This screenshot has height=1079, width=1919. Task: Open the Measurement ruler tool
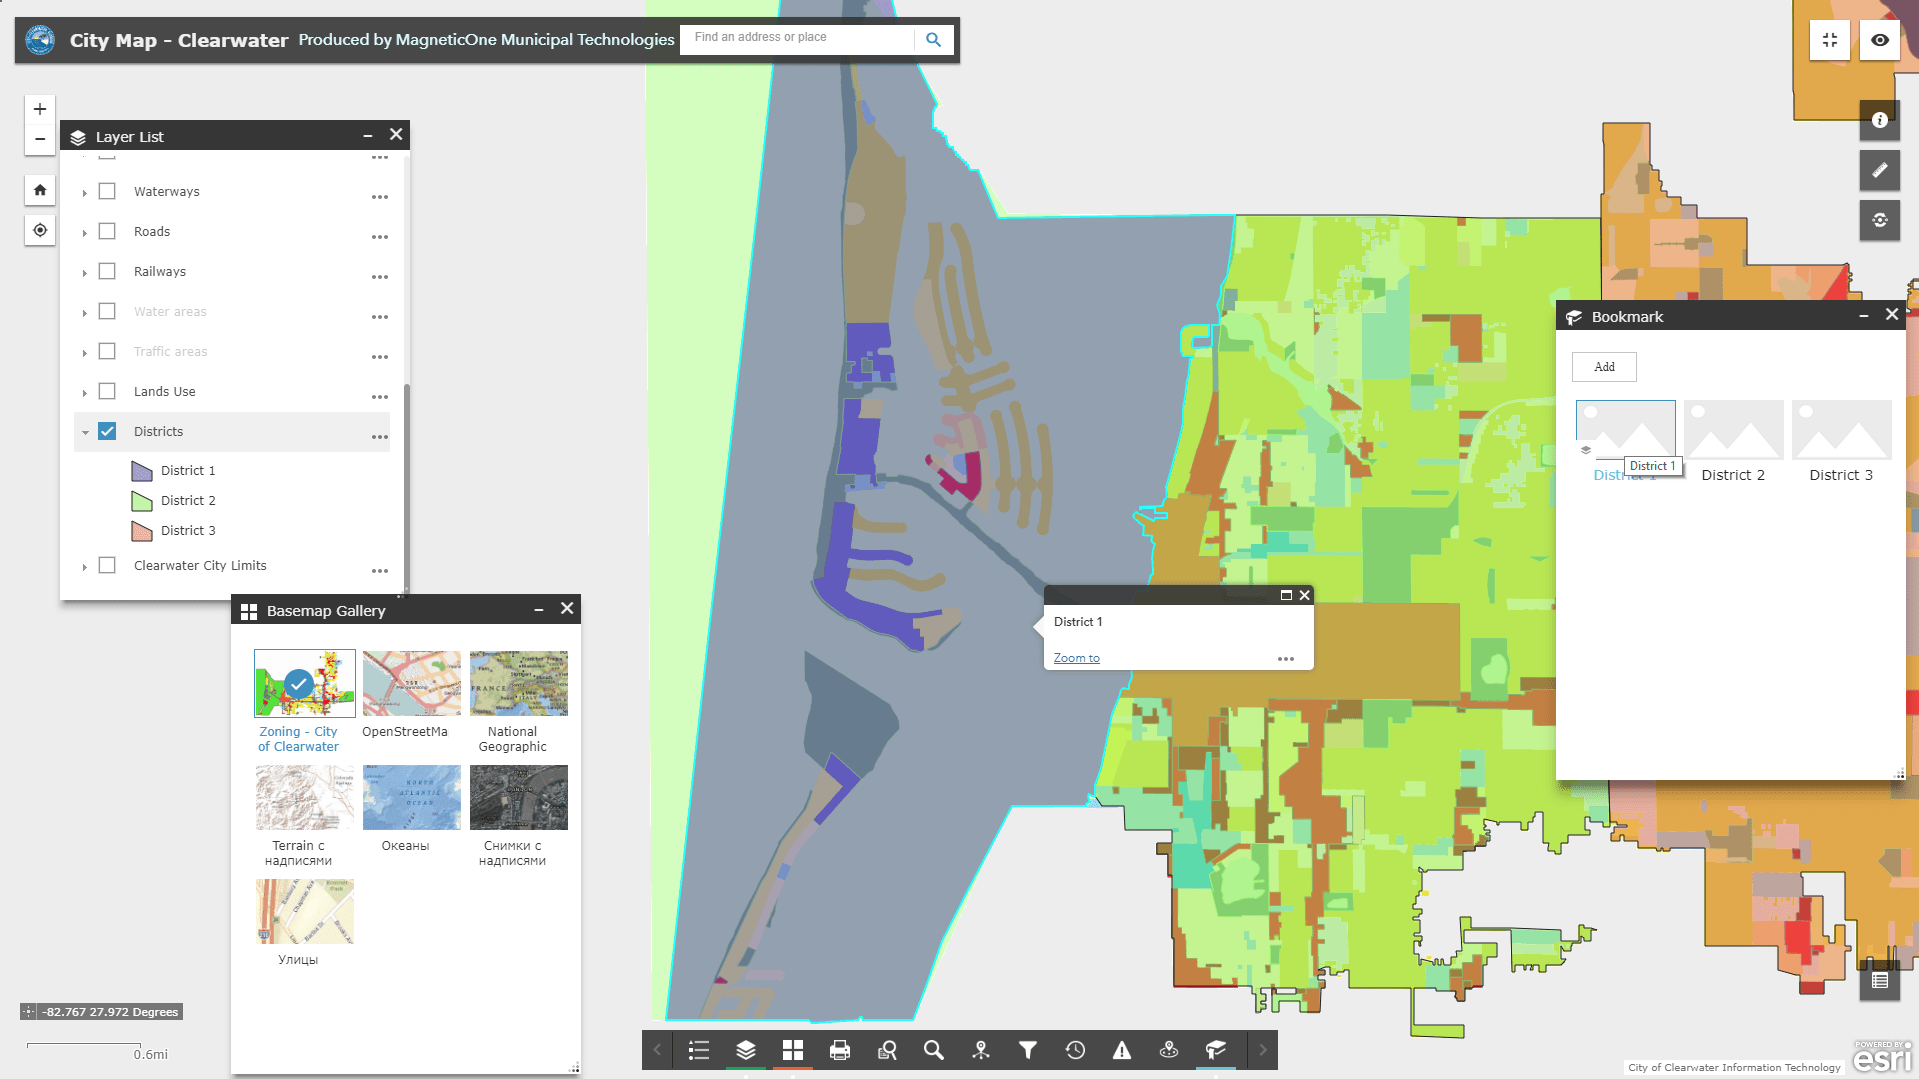(x=1879, y=170)
